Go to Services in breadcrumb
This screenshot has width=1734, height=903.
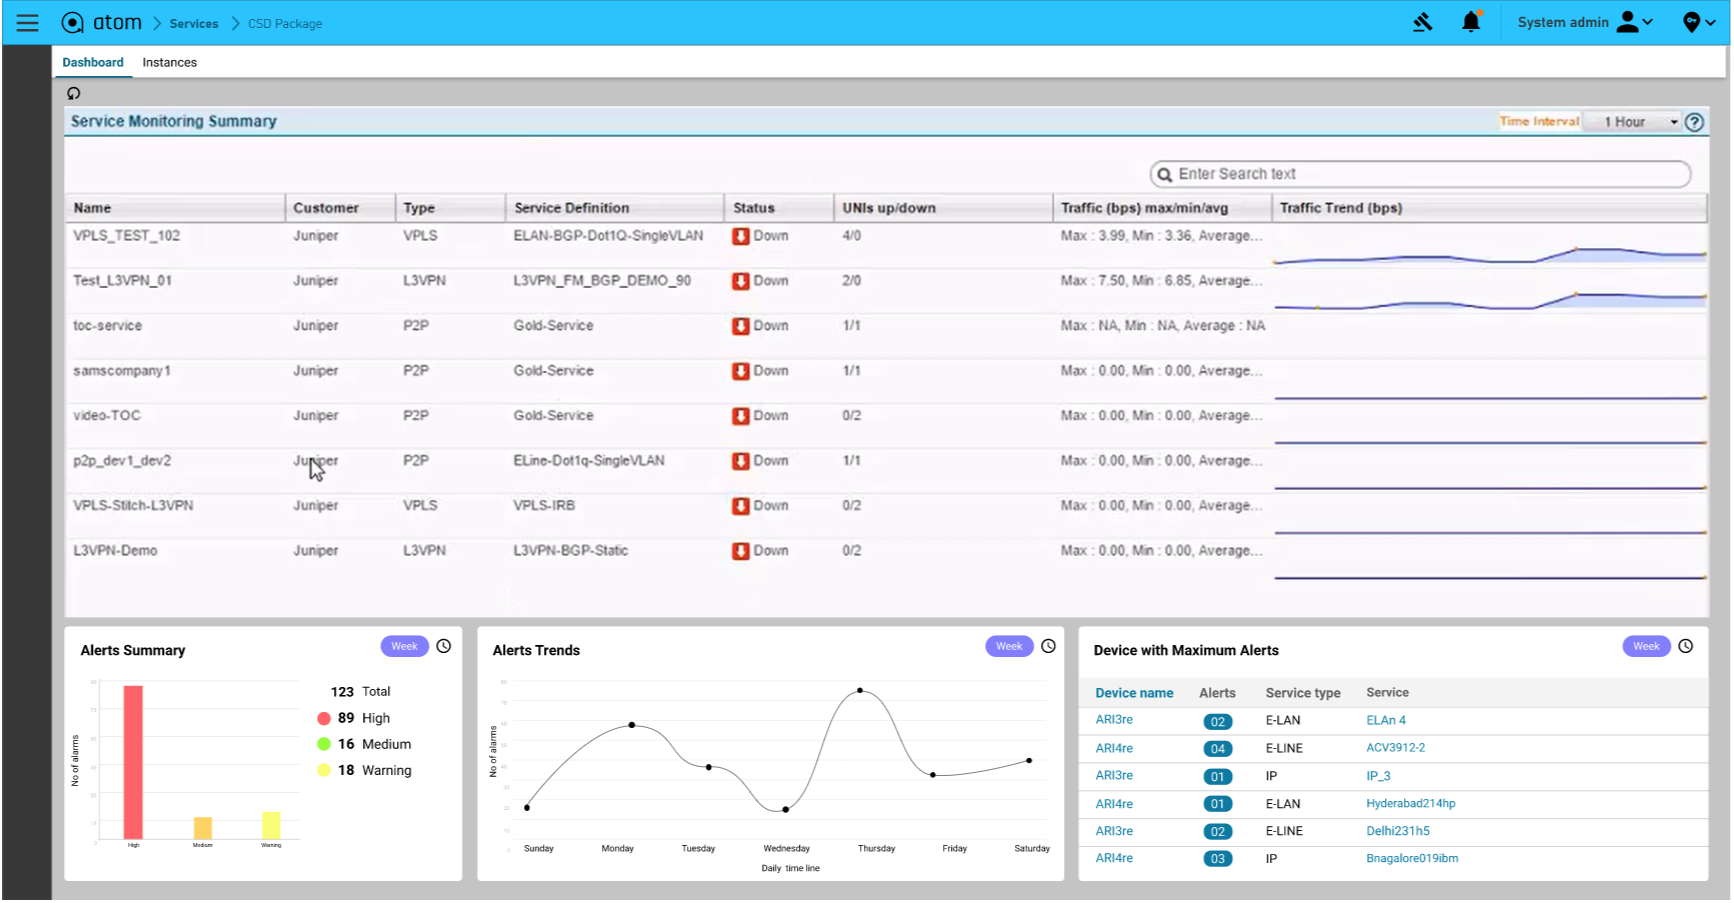pyautogui.click(x=194, y=24)
